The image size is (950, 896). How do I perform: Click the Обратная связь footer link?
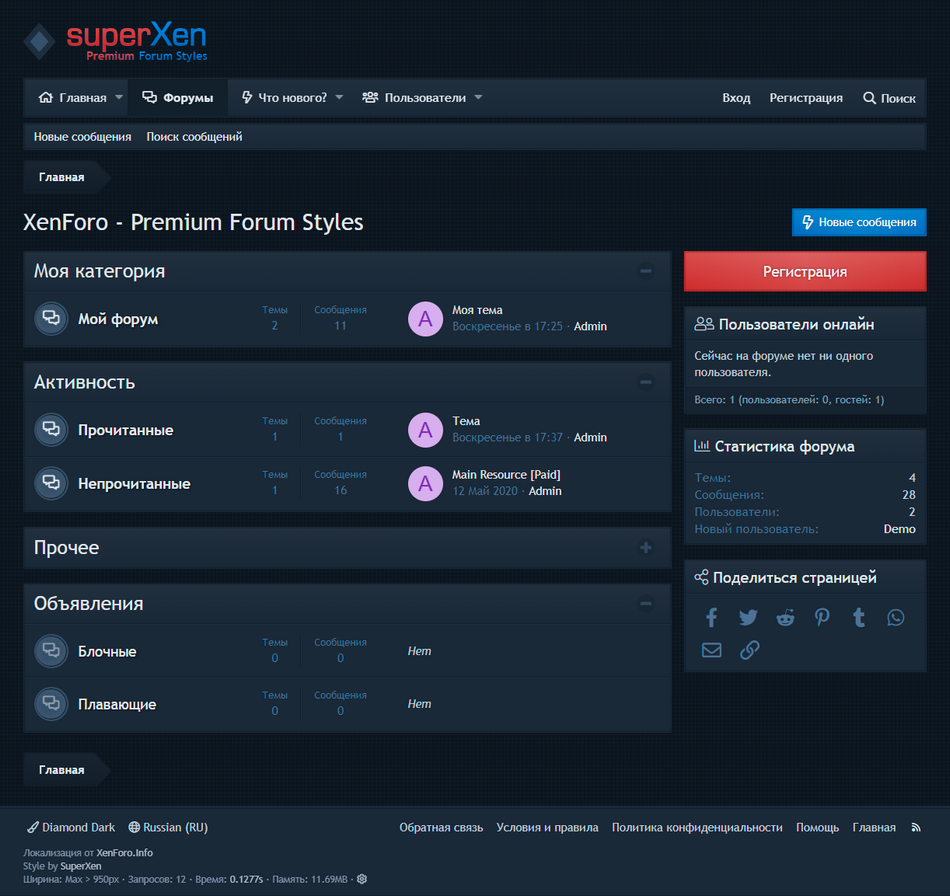[441, 828]
